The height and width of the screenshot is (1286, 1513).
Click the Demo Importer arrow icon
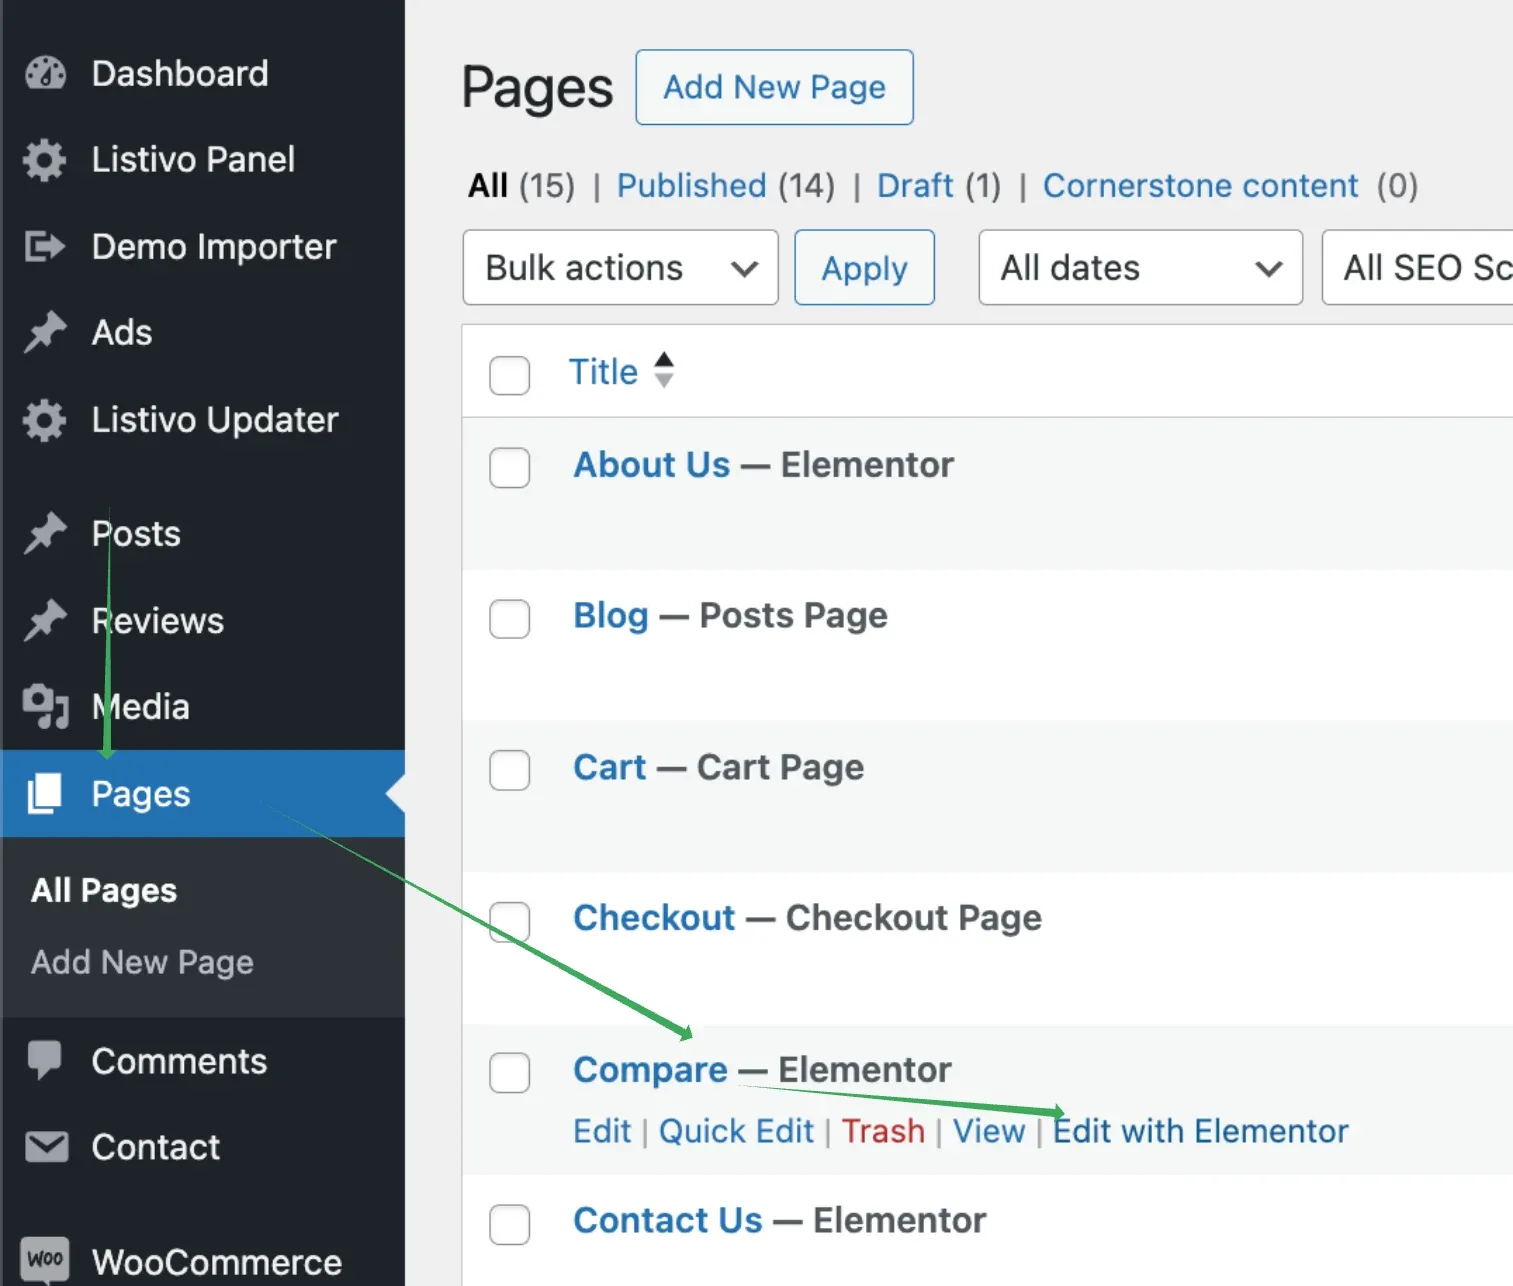pyautogui.click(x=45, y=246)
